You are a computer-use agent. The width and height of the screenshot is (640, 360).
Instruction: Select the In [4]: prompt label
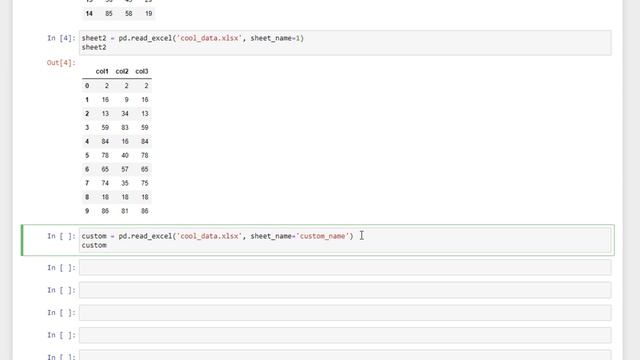click(61, 38)
